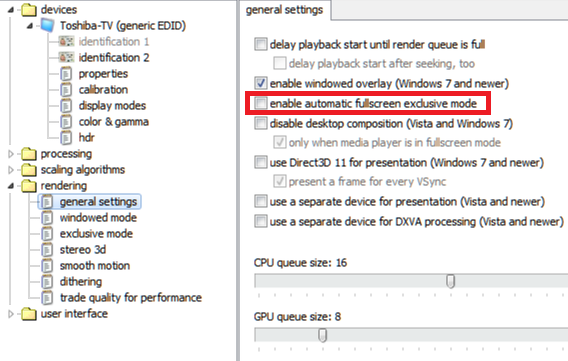Tick delay playback start until render queue full
The width and height of the screenshot is (568, 361).
(260, 44)
